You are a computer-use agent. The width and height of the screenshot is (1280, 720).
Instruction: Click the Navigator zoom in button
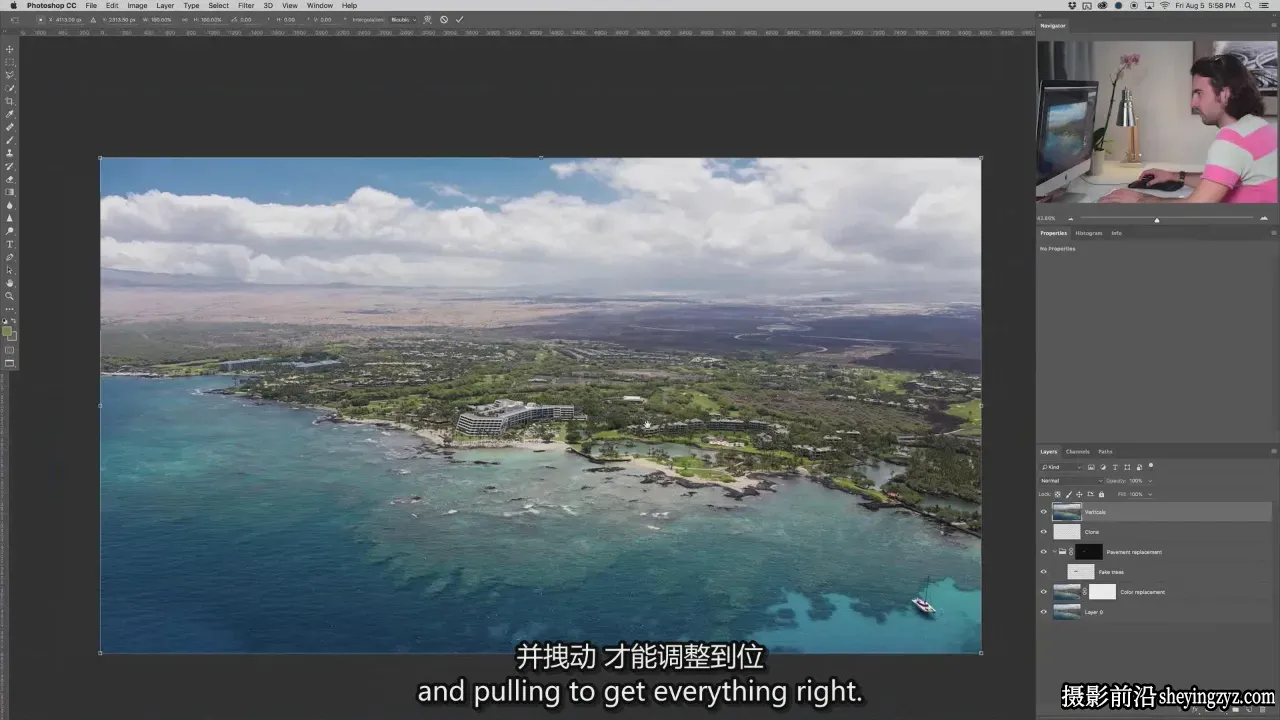1264,219
